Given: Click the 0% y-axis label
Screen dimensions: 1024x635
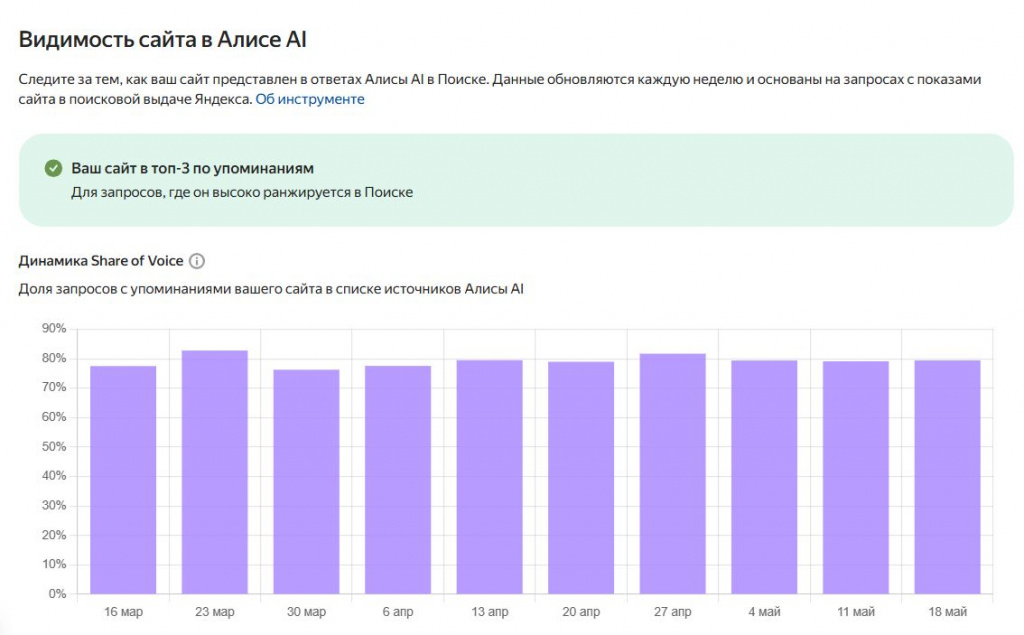Looking at the screenshot, I should coord(57,594).
